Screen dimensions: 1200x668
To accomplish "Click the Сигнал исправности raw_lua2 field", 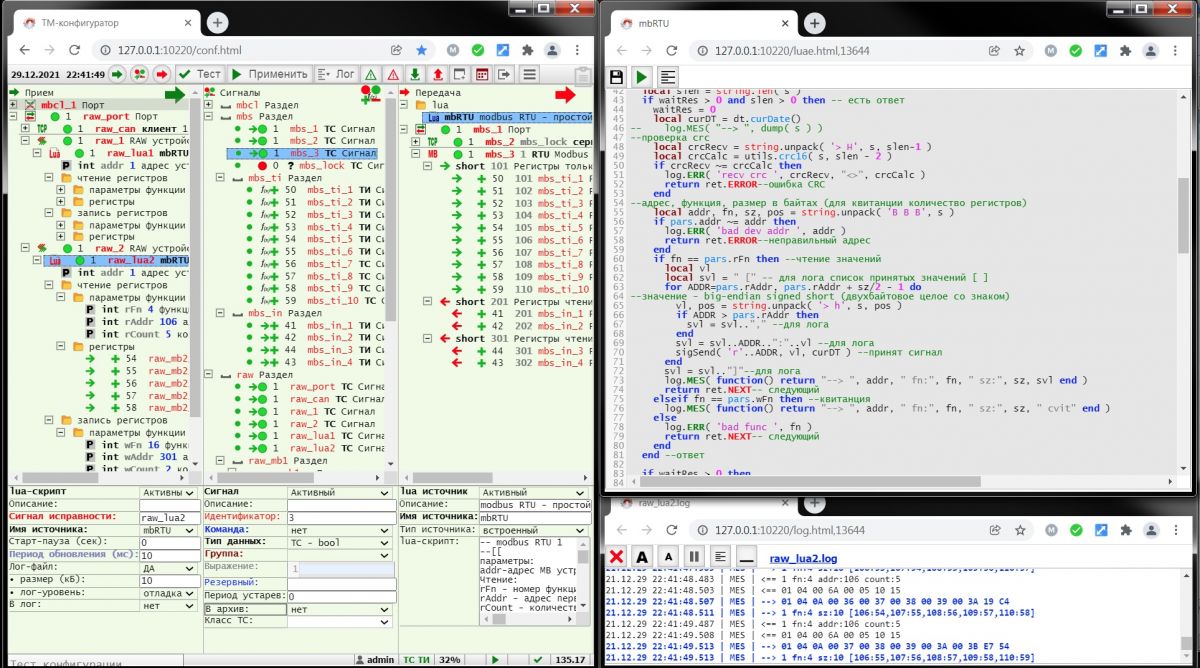I will point(168,516).
